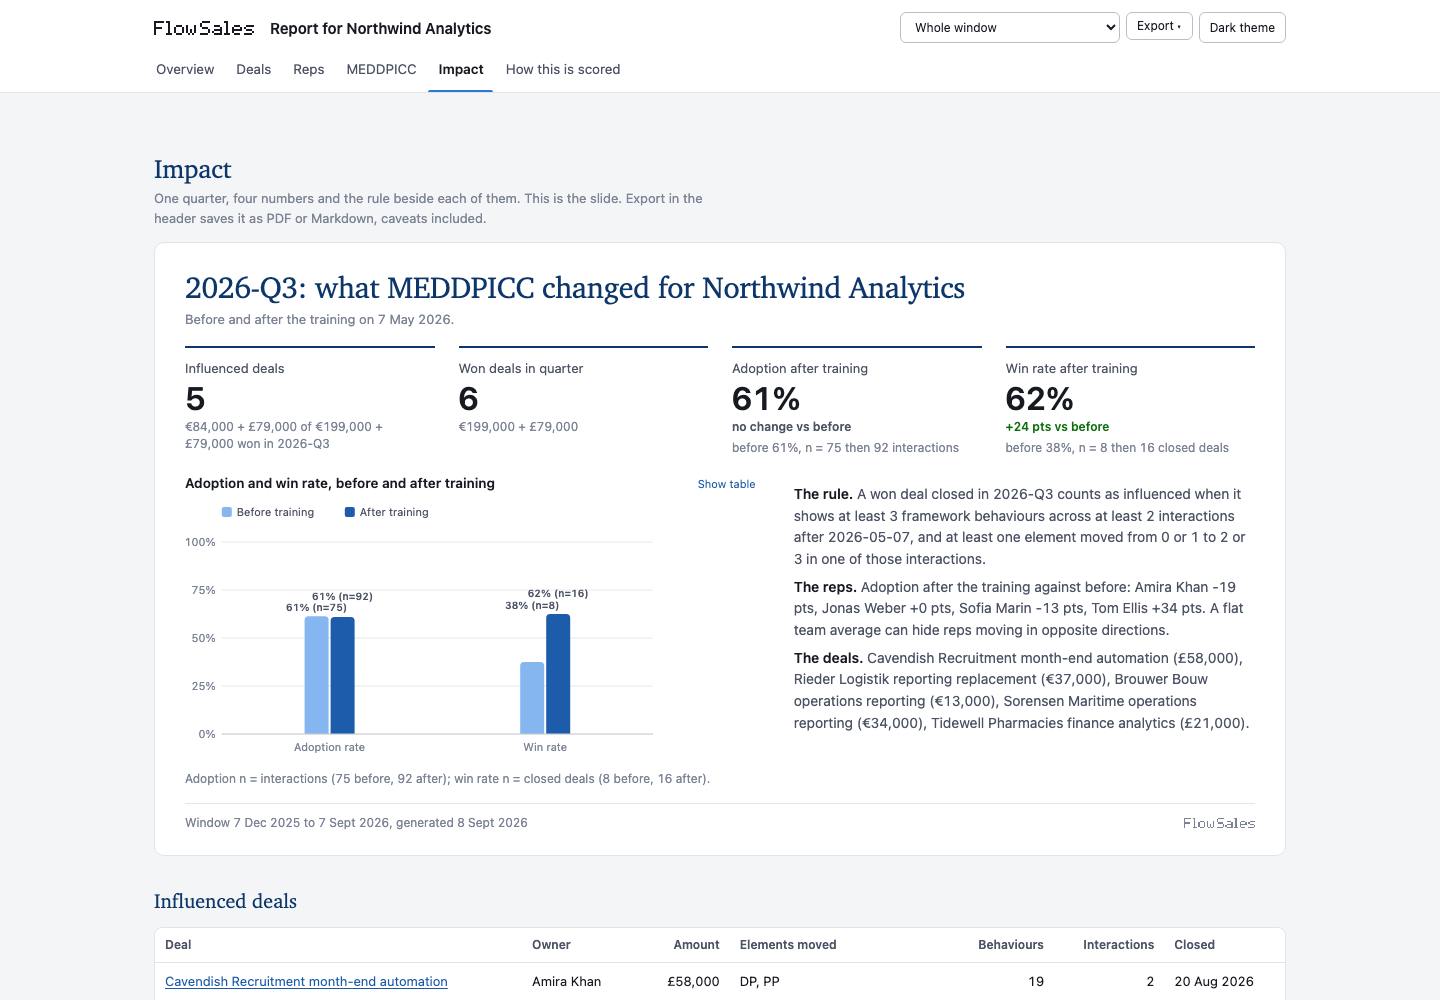The image size is (1440, 1000).
Task: Click the 'Window 7 Dec 2025 to 7 Sept 2026' footer text
Action: (356, 823)
